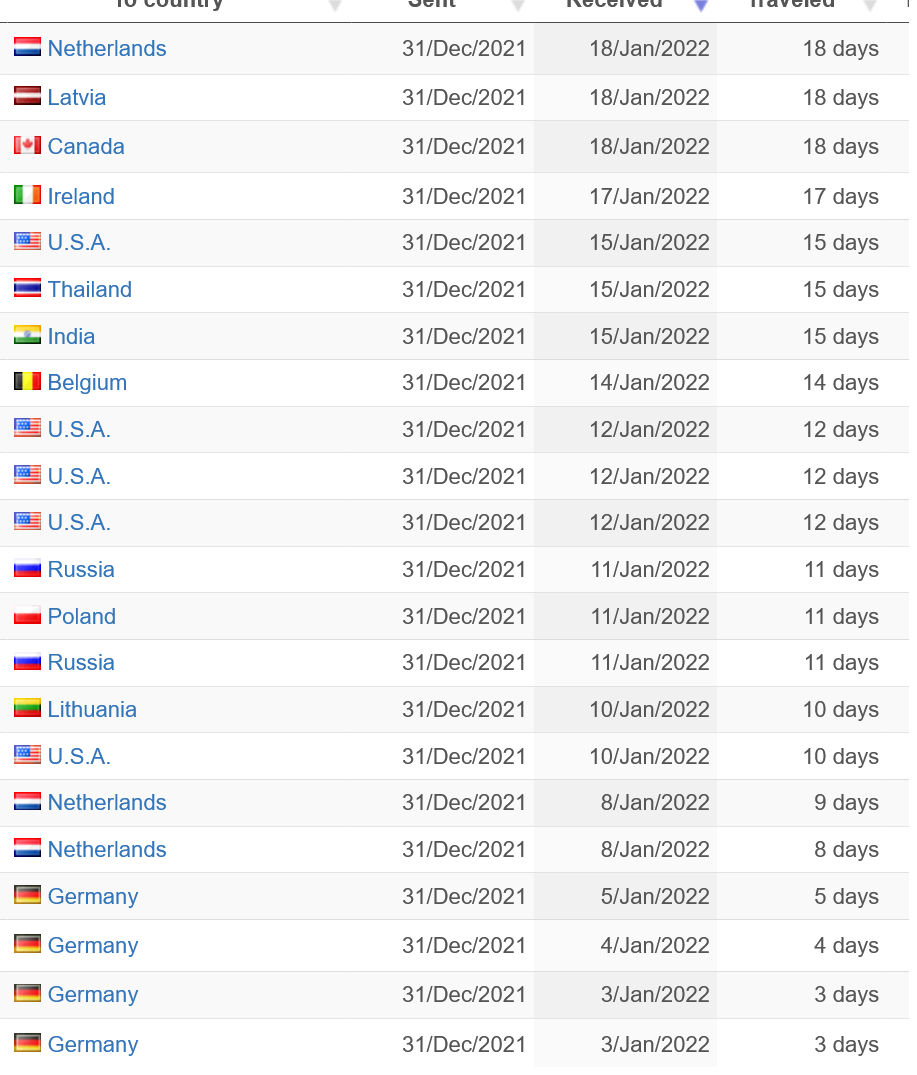917x1075 pixels.
Task: Toggle sort on the Received column arrow
Action: pyautogui.click(x=700, y=6)
